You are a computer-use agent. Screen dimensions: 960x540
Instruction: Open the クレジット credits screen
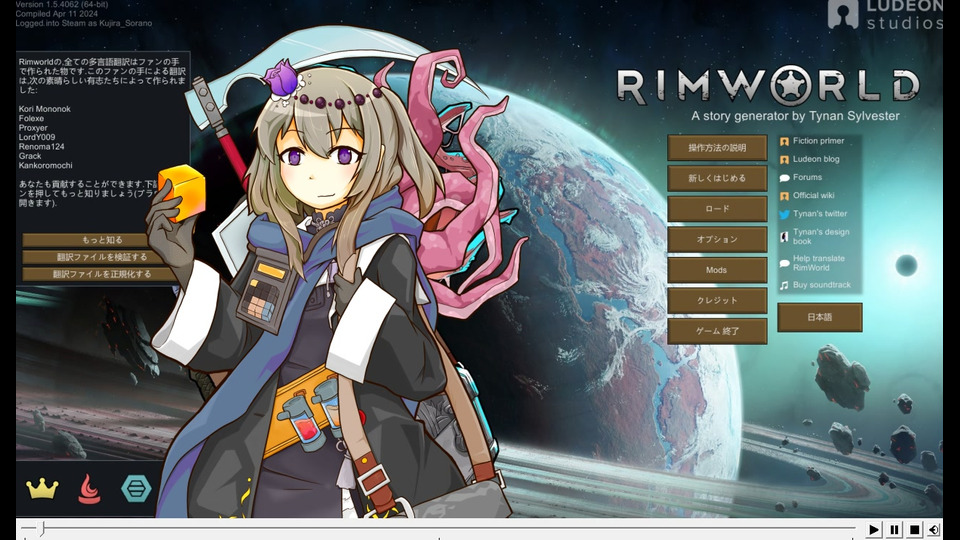tap(717, 301)
